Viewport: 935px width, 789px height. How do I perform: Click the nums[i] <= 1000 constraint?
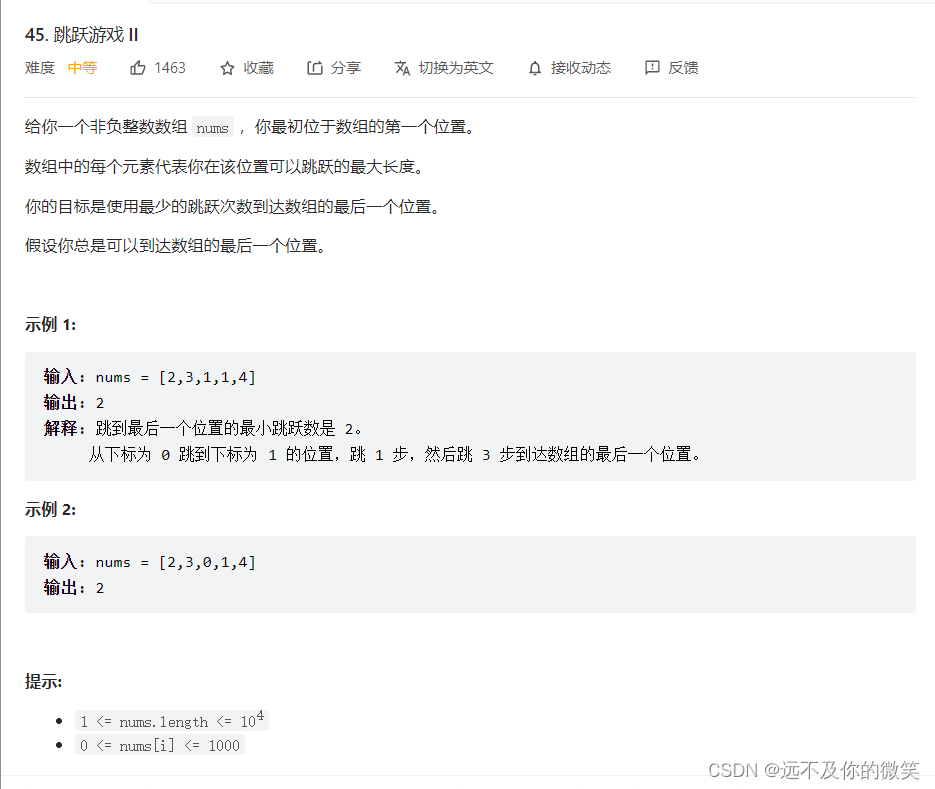160,745
